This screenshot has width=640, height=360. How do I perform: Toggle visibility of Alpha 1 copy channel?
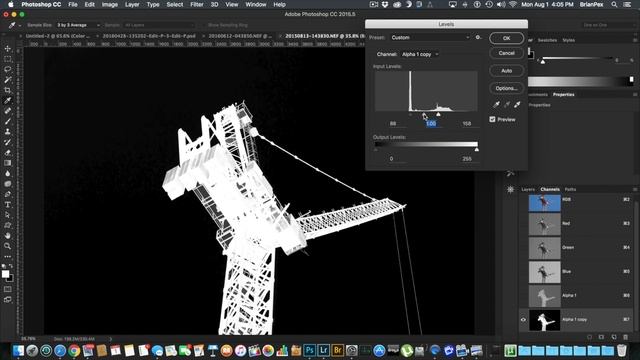coord(523,320)
